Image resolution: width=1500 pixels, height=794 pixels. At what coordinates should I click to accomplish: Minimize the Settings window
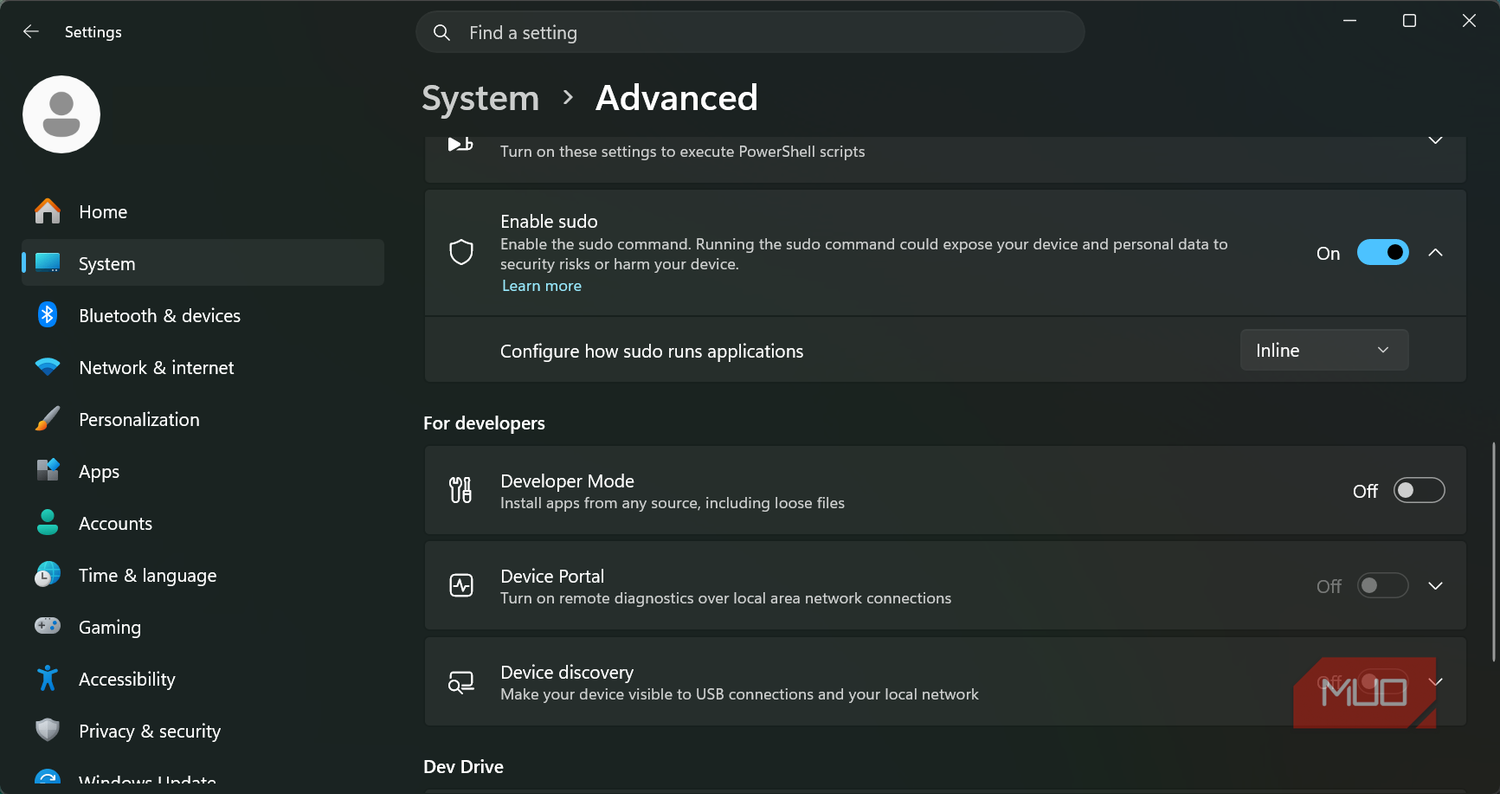pos(1349,21)
